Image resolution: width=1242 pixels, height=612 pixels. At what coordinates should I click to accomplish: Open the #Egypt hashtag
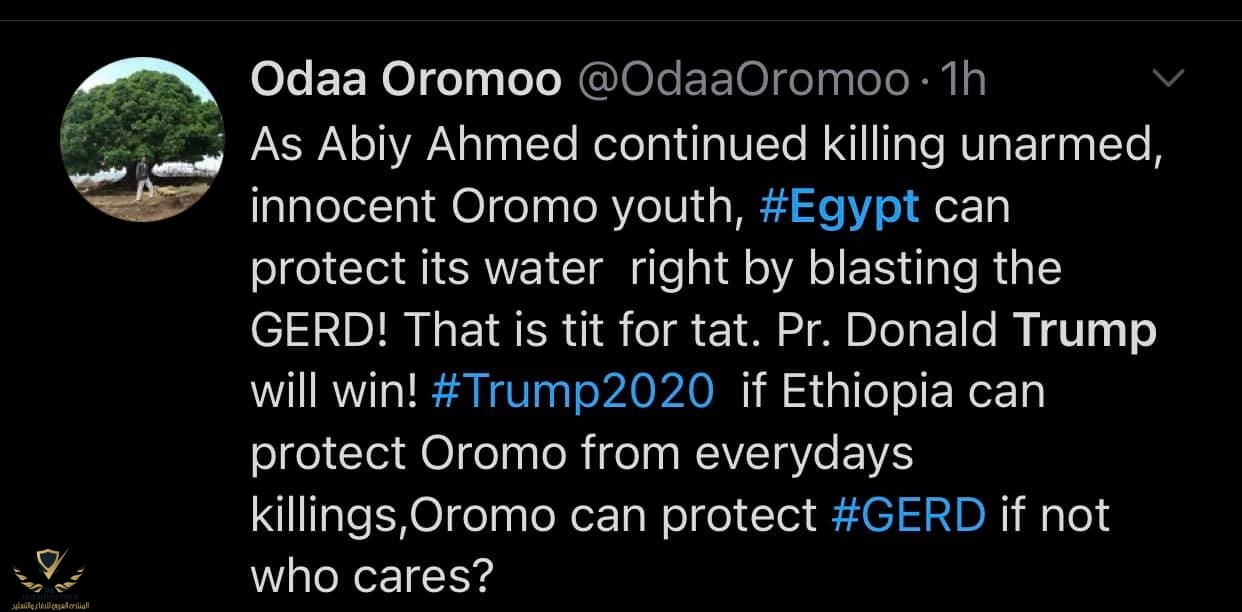tap(840, 207)
